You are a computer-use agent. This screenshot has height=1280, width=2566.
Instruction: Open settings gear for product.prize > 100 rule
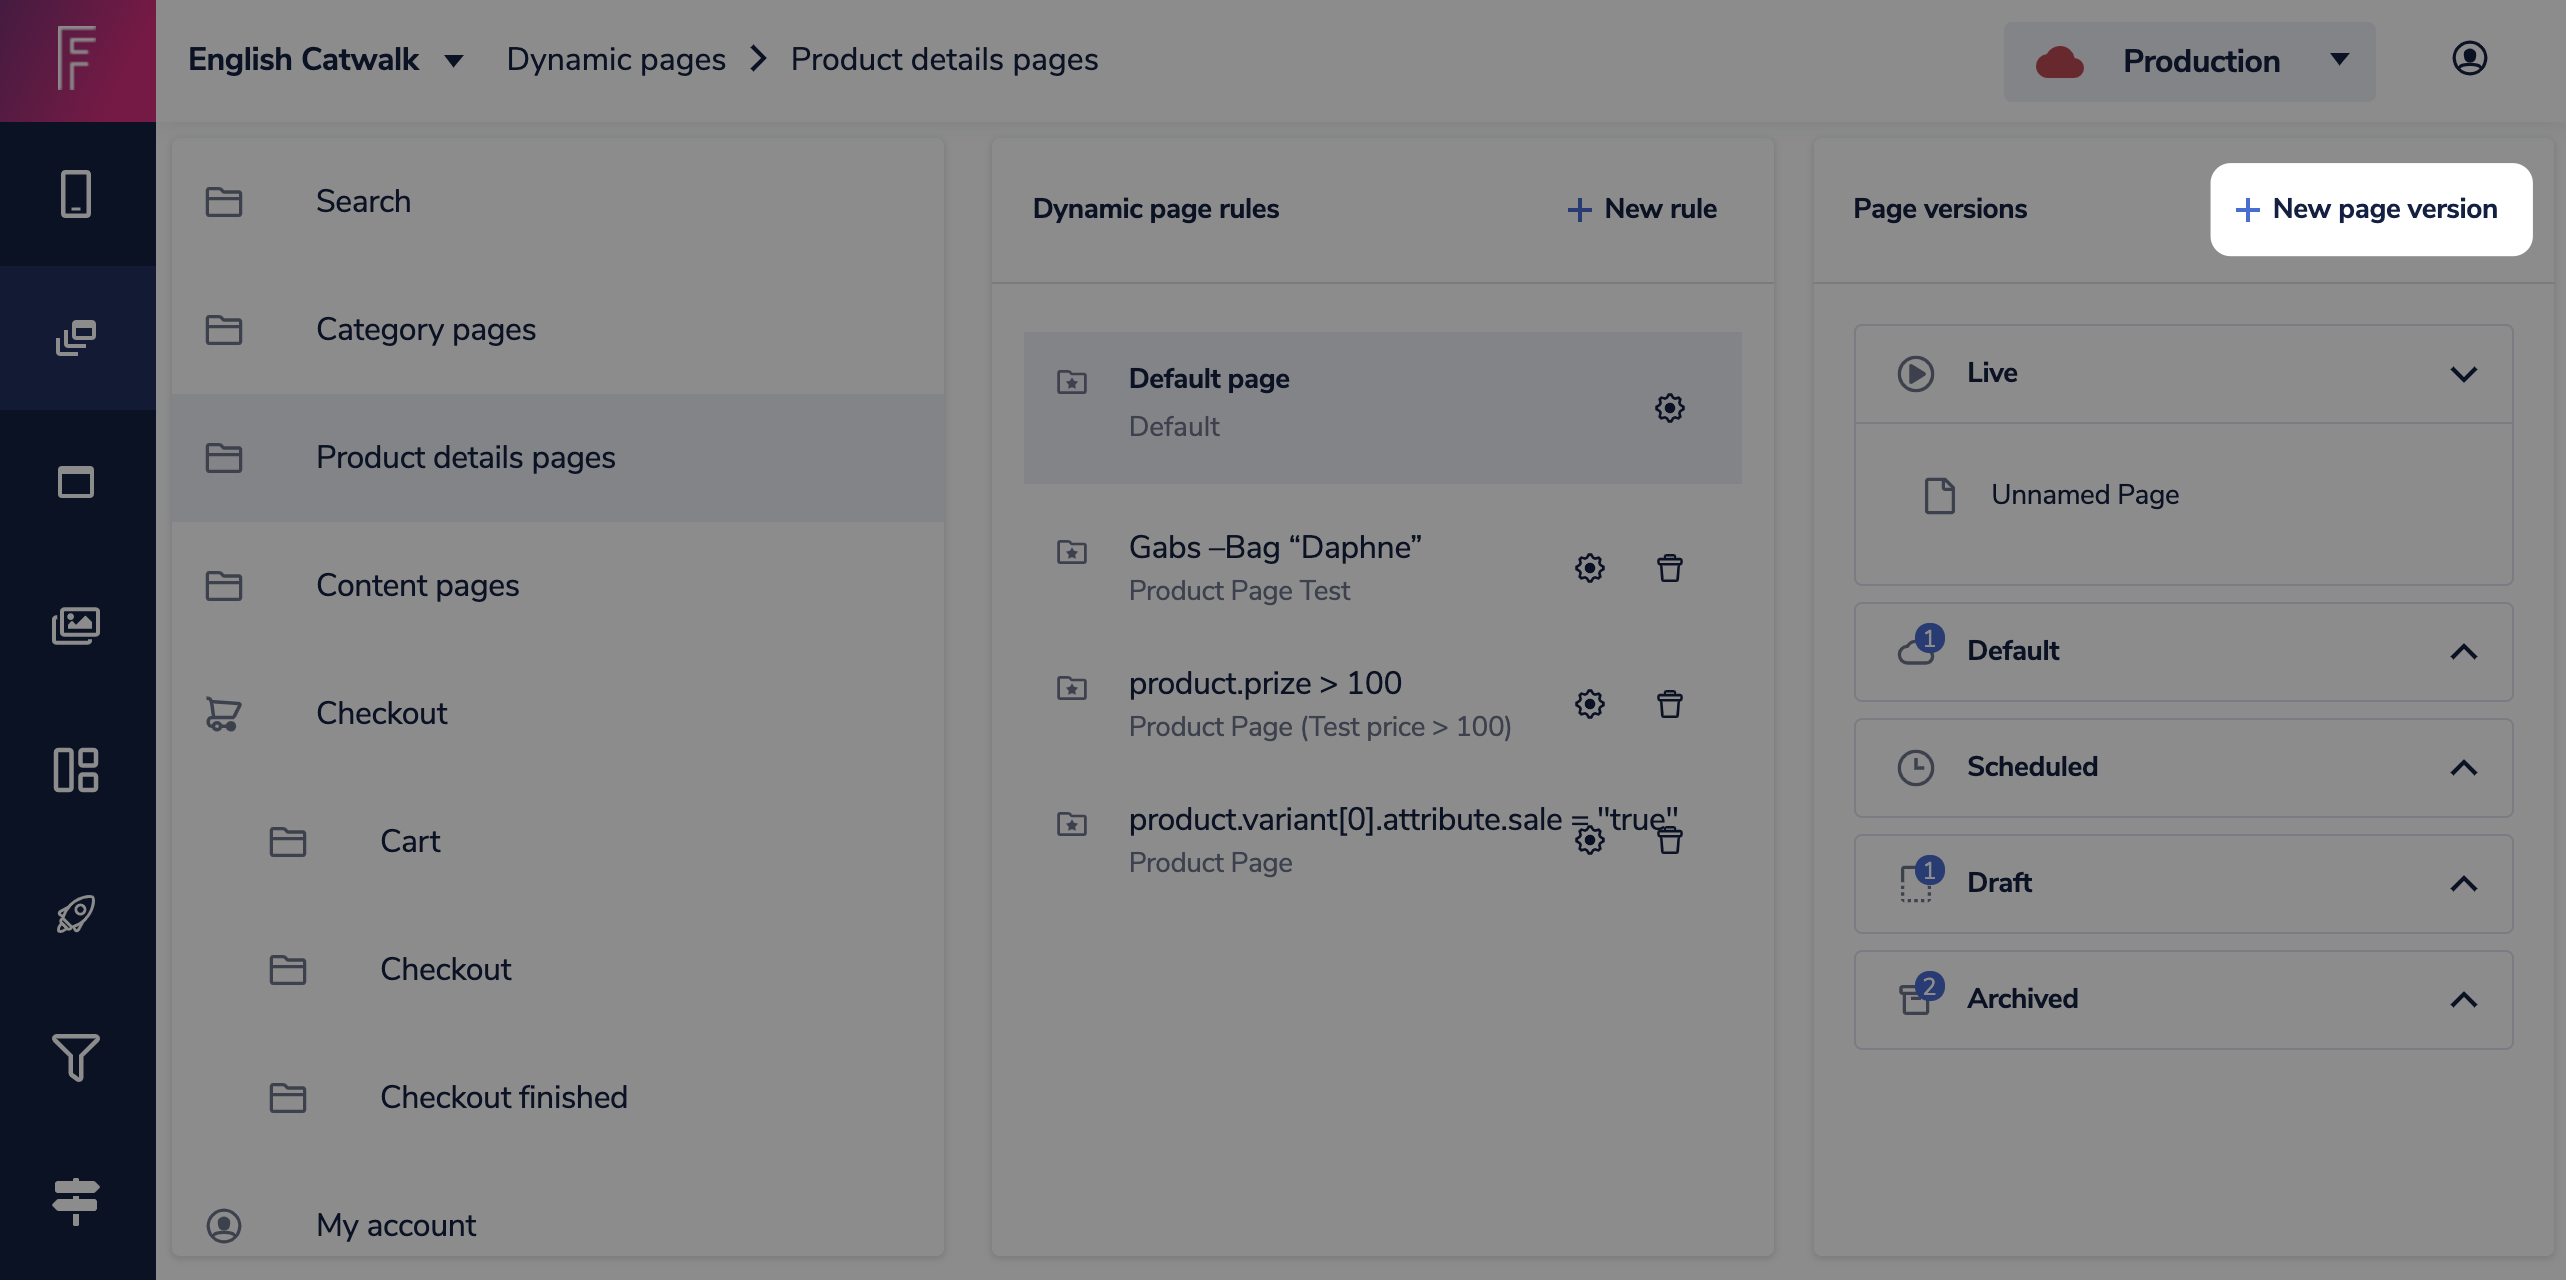[1589, 704]
